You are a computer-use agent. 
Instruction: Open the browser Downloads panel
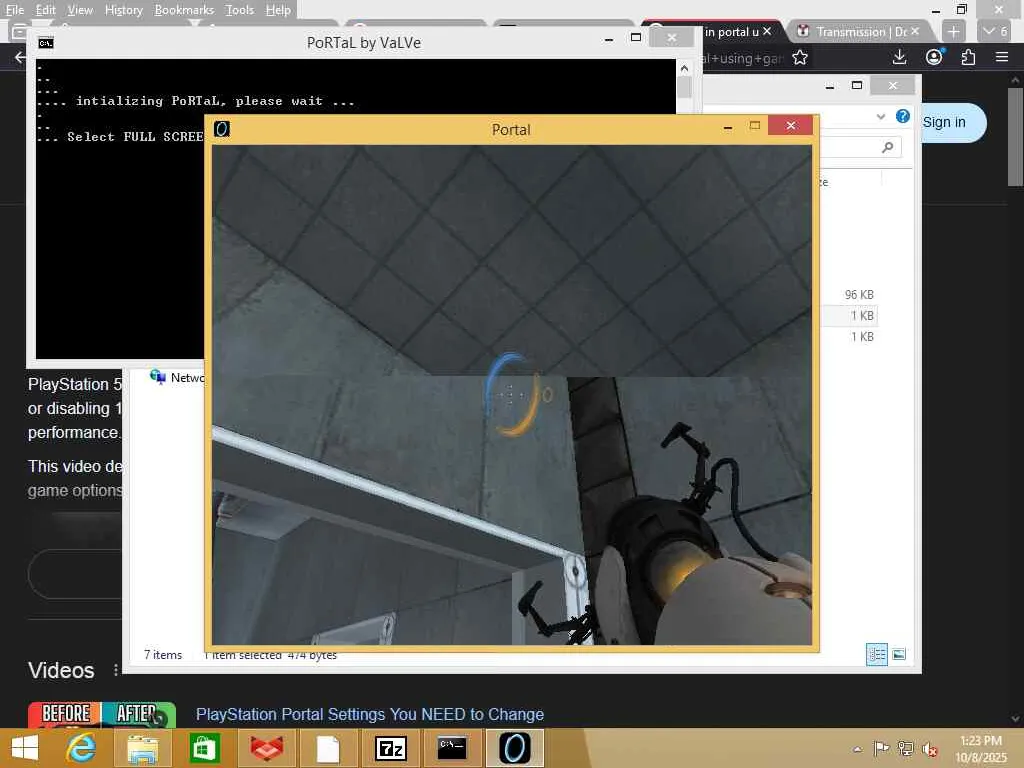click(x=899, y=57)
